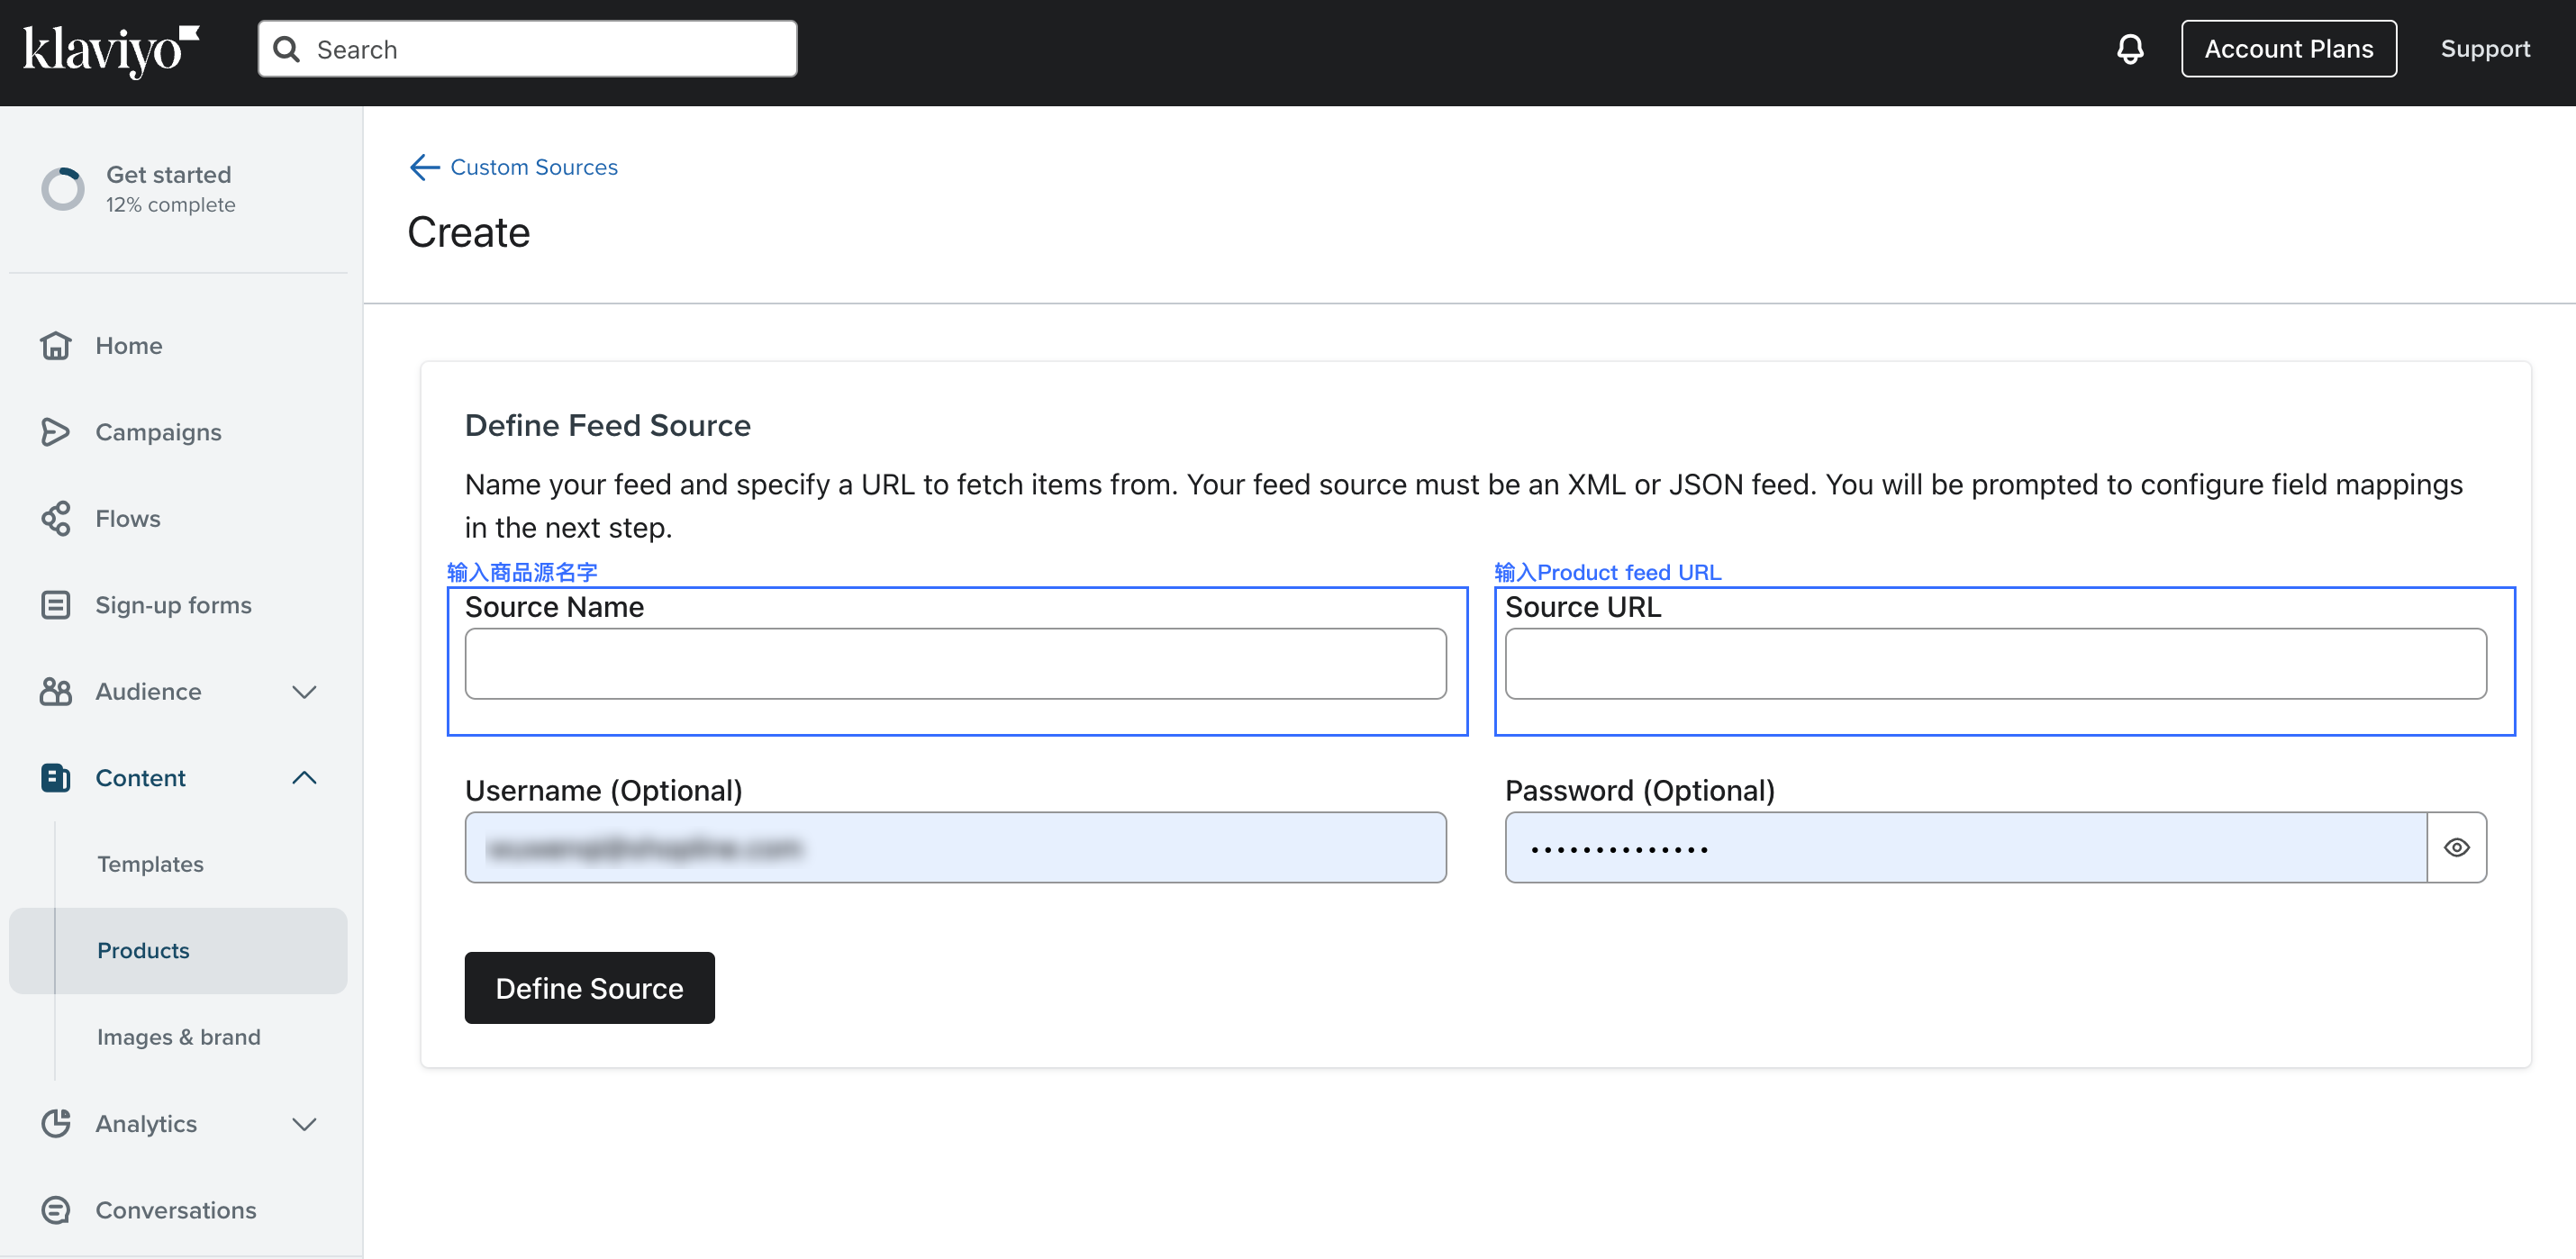Expand the Analytics menu chevron
Viewport: 2576px width, 1259px height.
click(304, 1124)
